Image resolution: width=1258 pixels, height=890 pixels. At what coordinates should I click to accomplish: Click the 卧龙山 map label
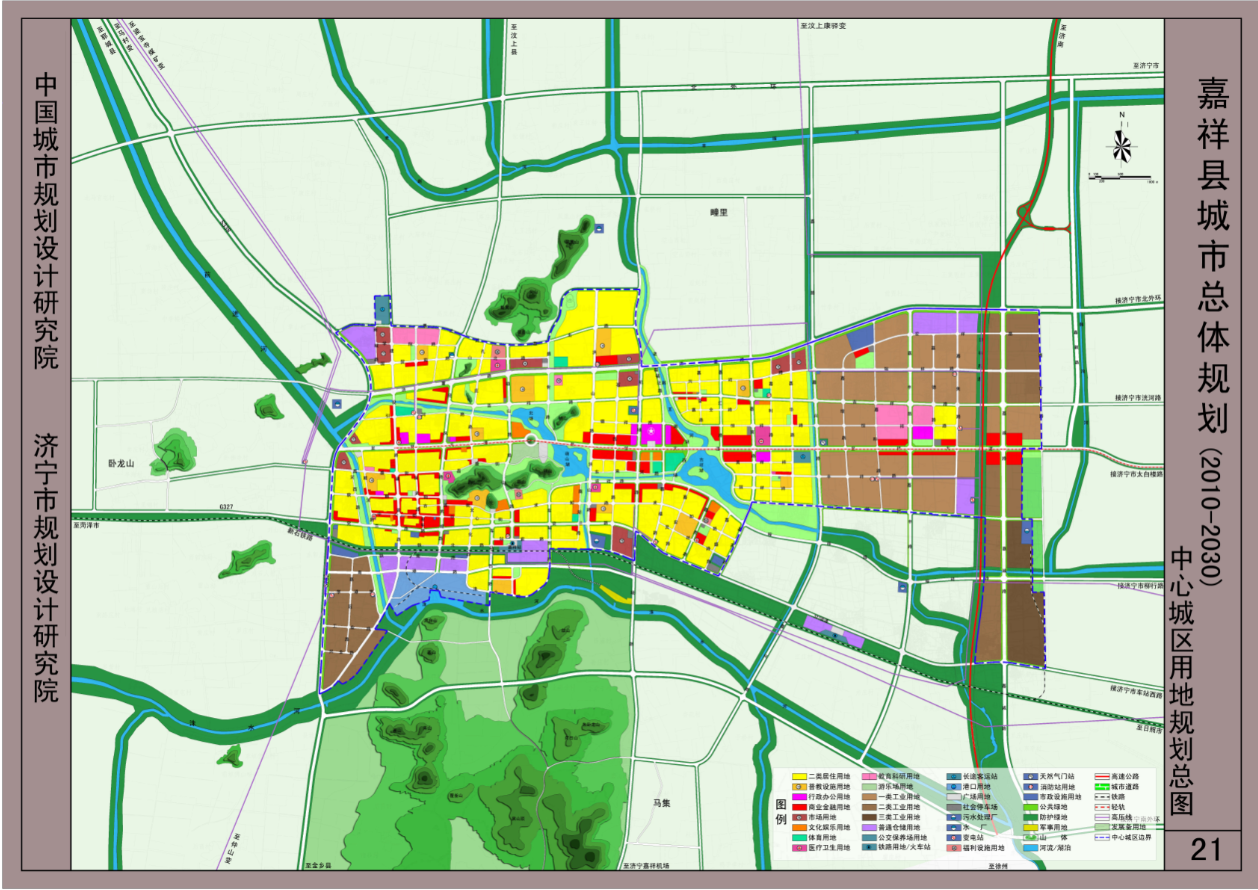click(121, 464)
